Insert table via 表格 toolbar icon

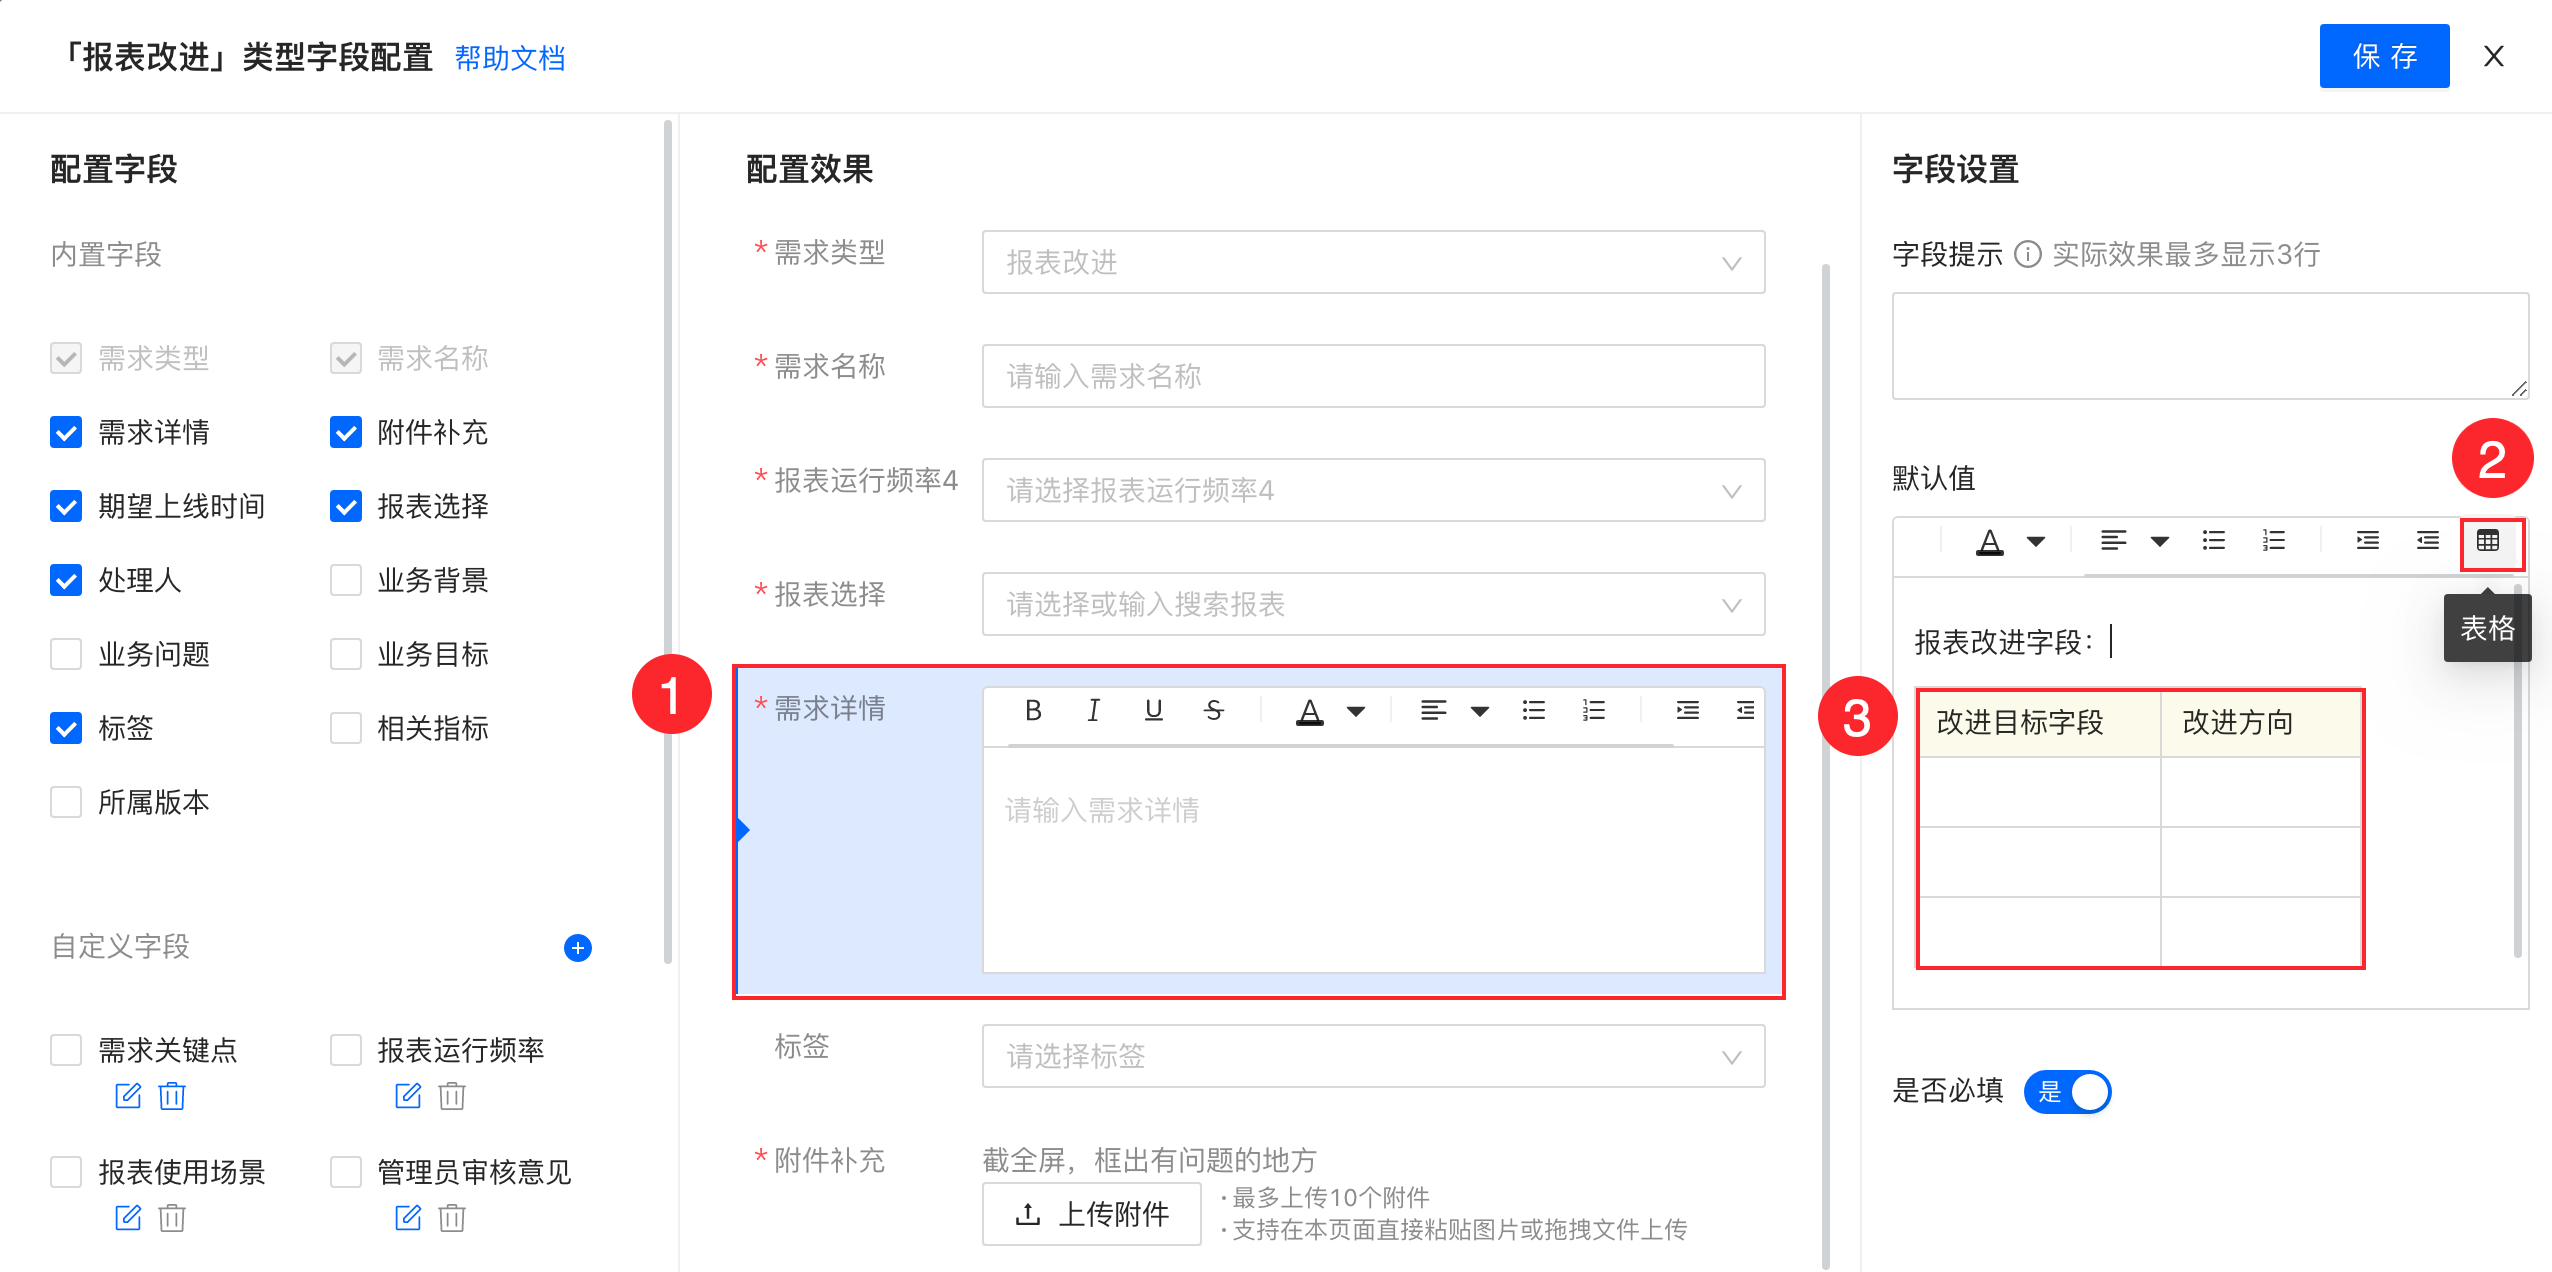coord(2488,542)
